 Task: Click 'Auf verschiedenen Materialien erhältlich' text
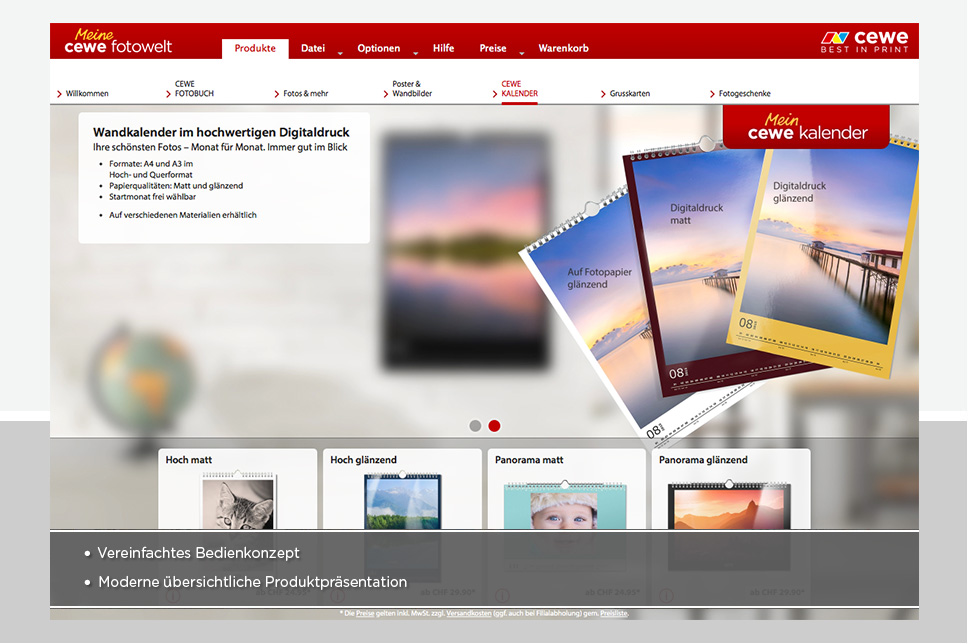point(183,215)
